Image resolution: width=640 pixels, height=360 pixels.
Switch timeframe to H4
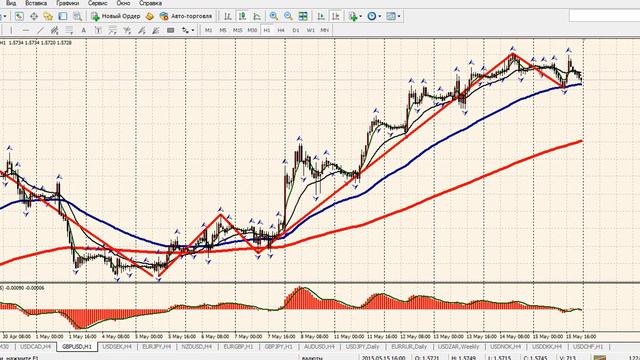(x=281, y=30)
